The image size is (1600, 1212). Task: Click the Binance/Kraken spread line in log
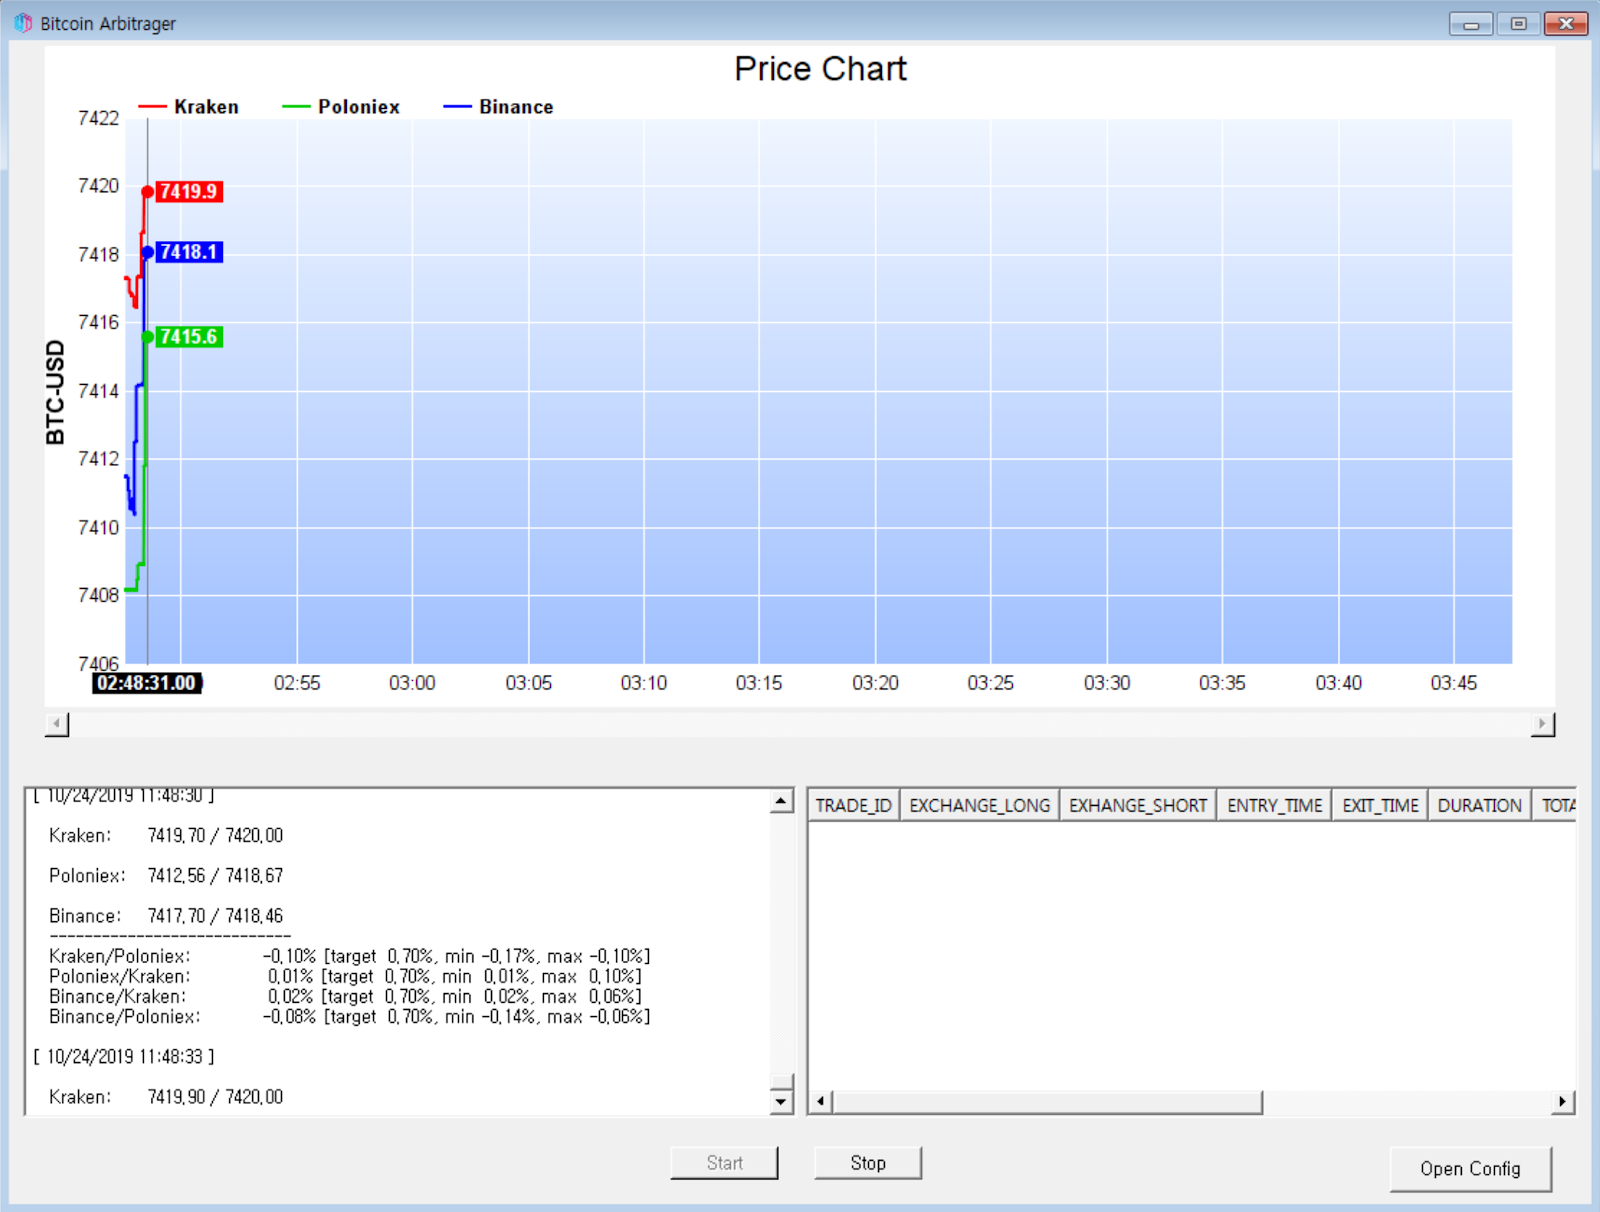pos(345,996)
